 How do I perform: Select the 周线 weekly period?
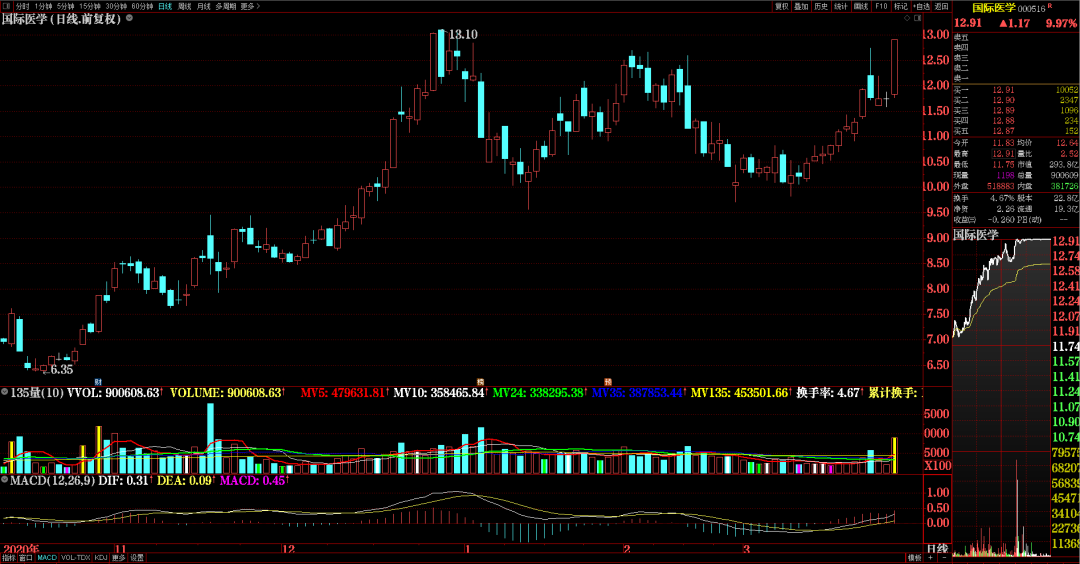pos(185,6)
